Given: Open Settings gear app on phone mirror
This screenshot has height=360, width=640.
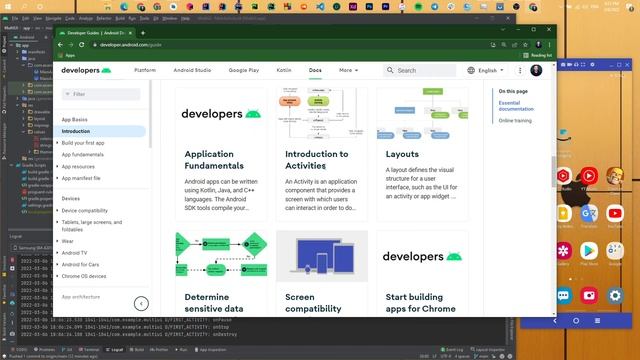Looking at the screenshot, I should click(615, 295).
